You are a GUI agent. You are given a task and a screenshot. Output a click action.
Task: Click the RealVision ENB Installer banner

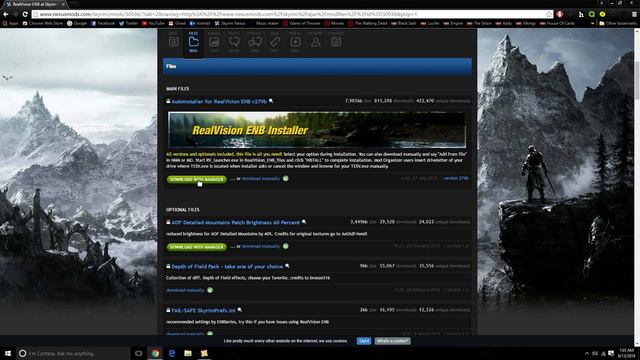click(x=317, y=130)
